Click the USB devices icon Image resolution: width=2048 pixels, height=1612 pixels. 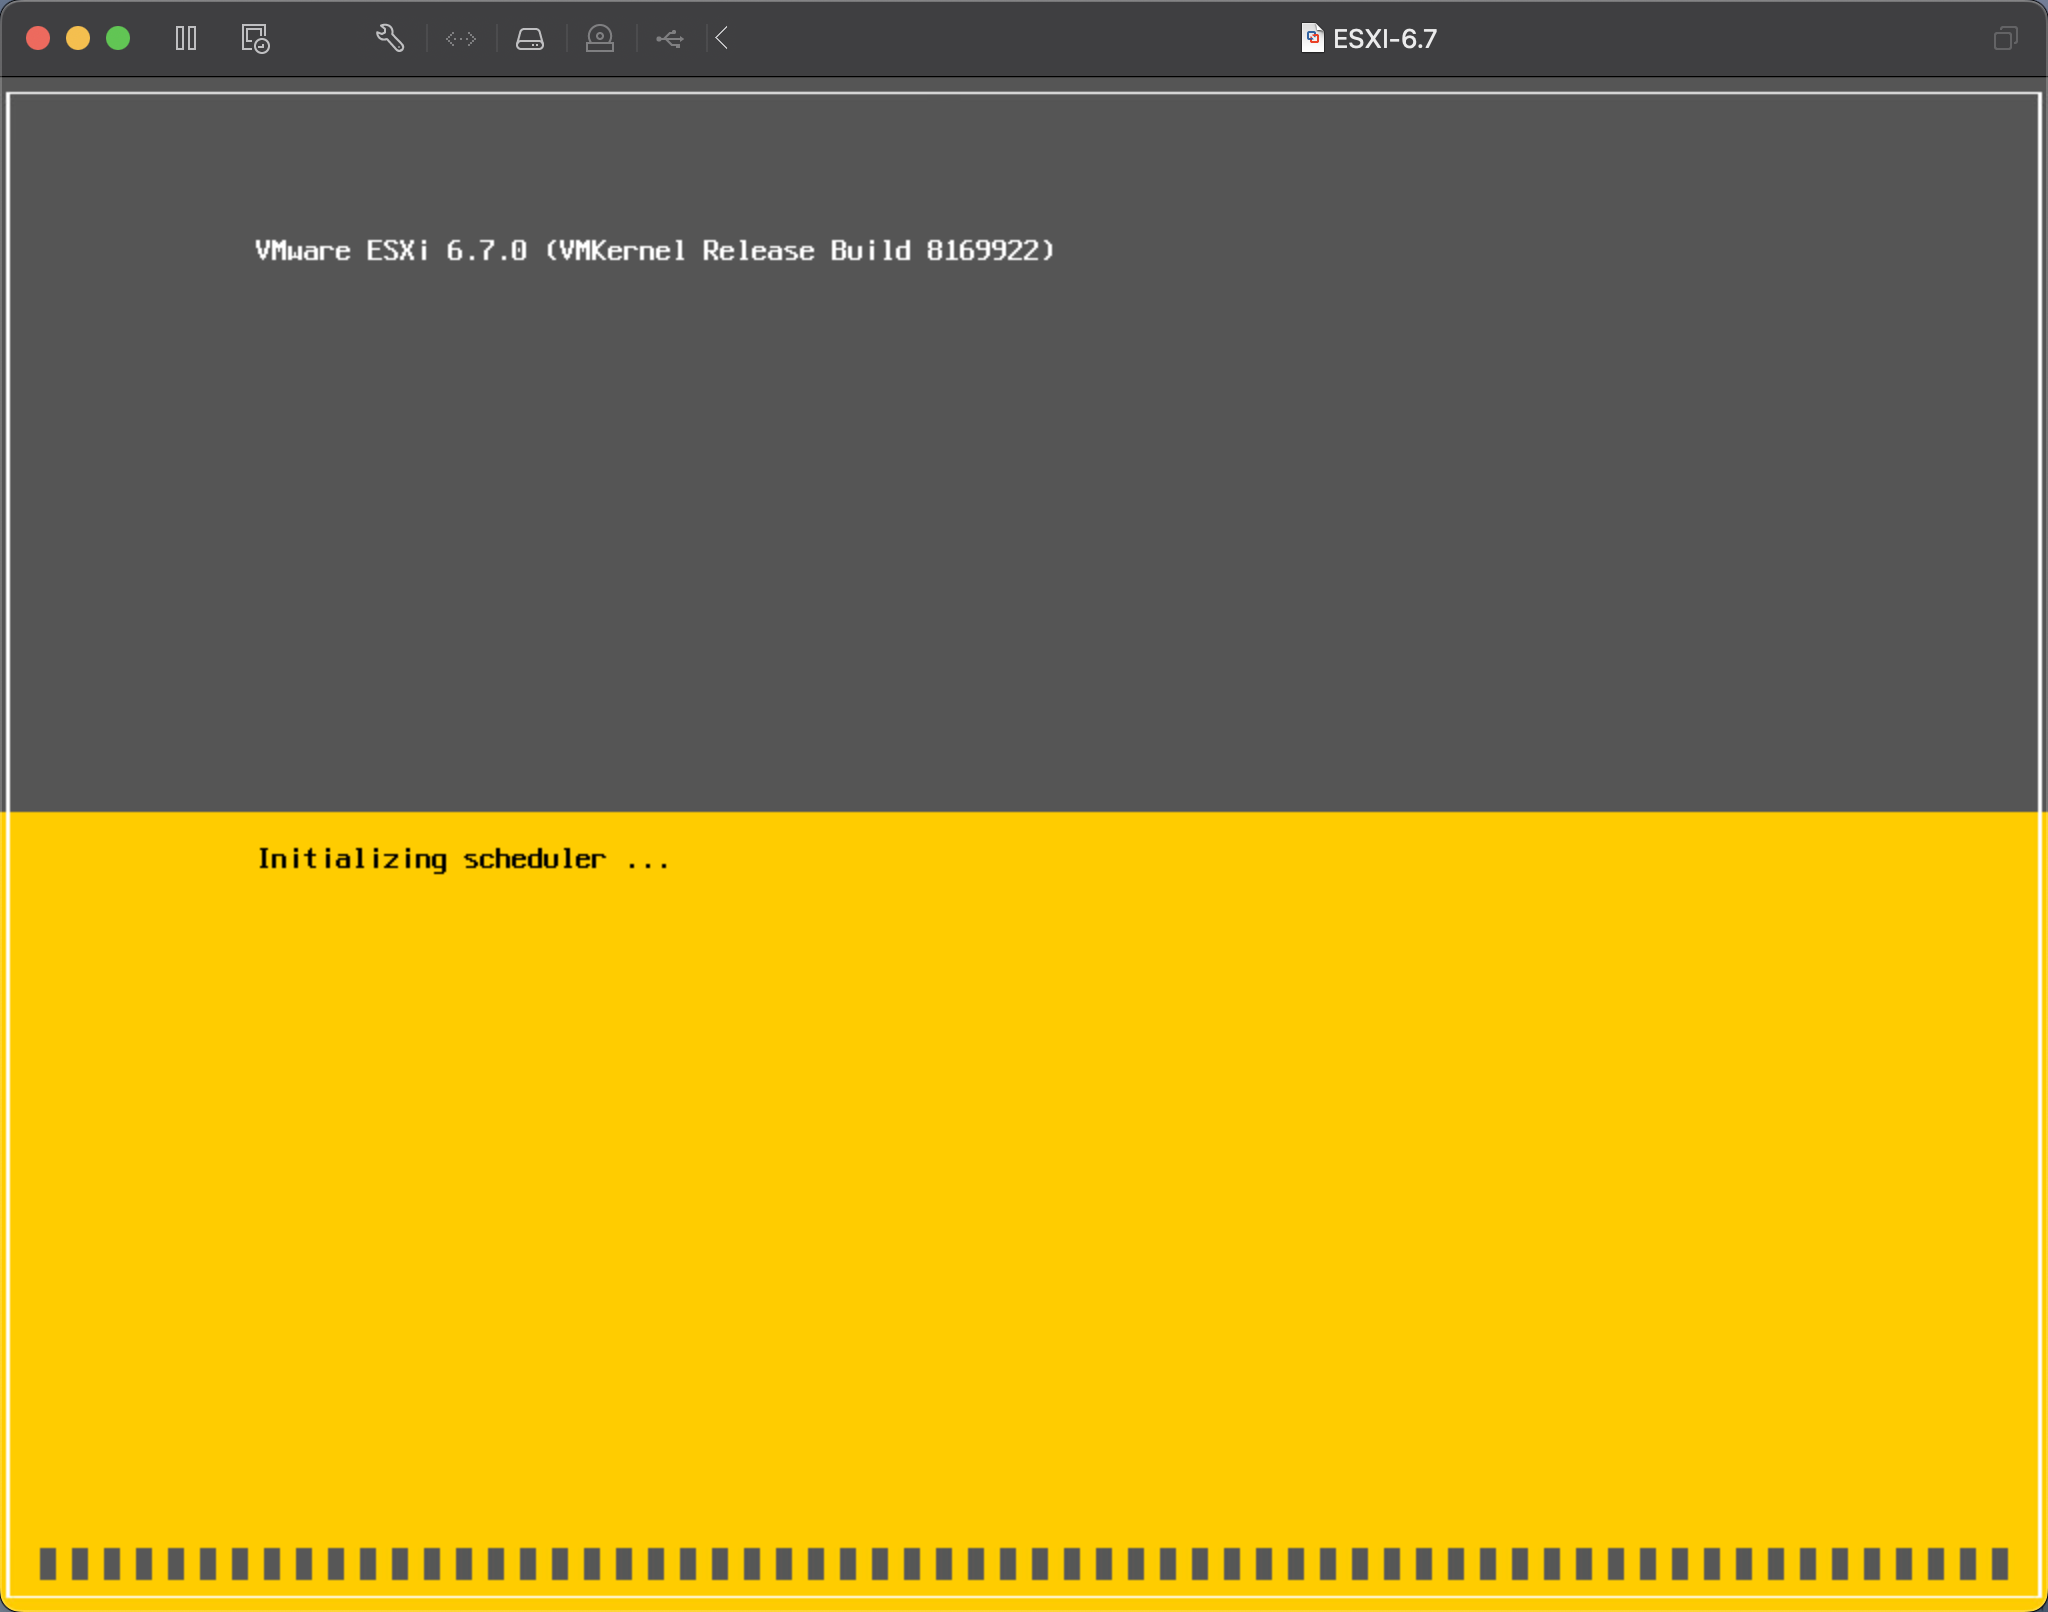click(670, 39)
